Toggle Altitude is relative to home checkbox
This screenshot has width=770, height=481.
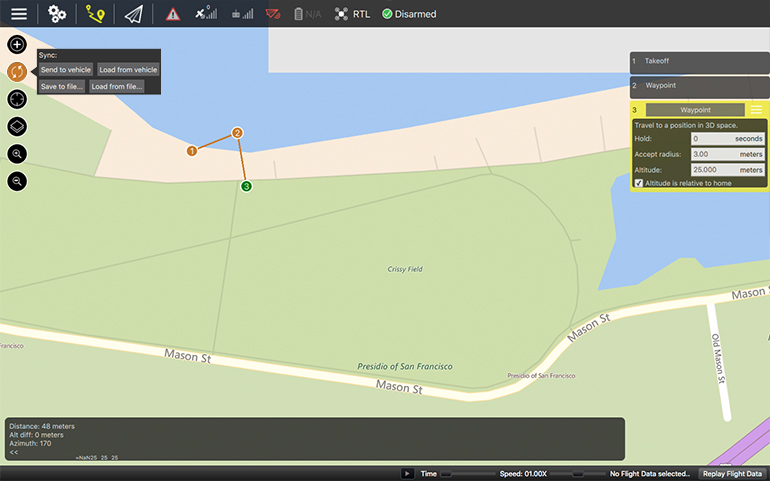639,183
